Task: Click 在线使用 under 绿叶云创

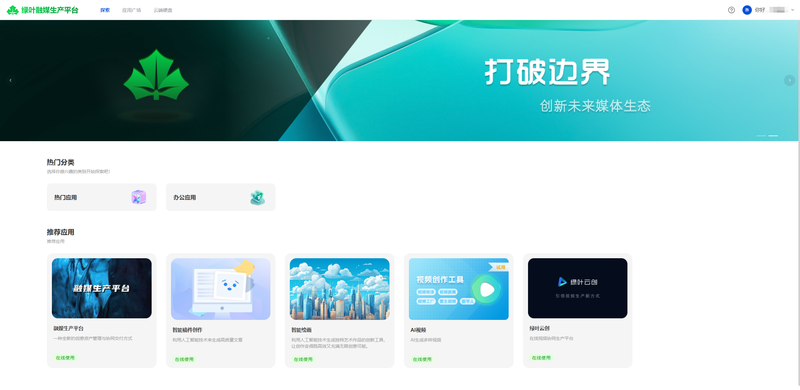Action: coord(541,358)
